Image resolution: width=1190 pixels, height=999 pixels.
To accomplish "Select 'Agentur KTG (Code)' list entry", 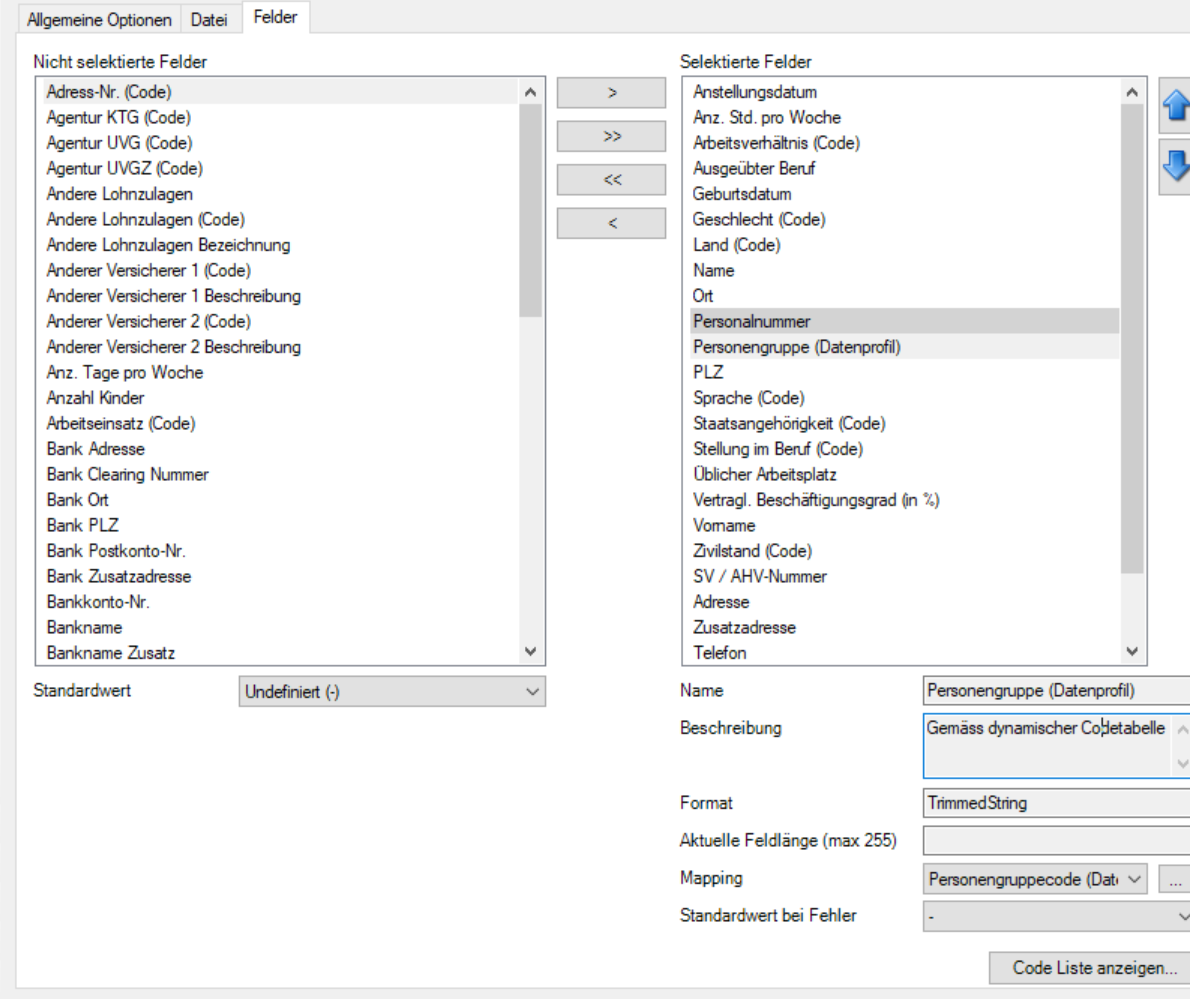I will [x=280, y=118].
